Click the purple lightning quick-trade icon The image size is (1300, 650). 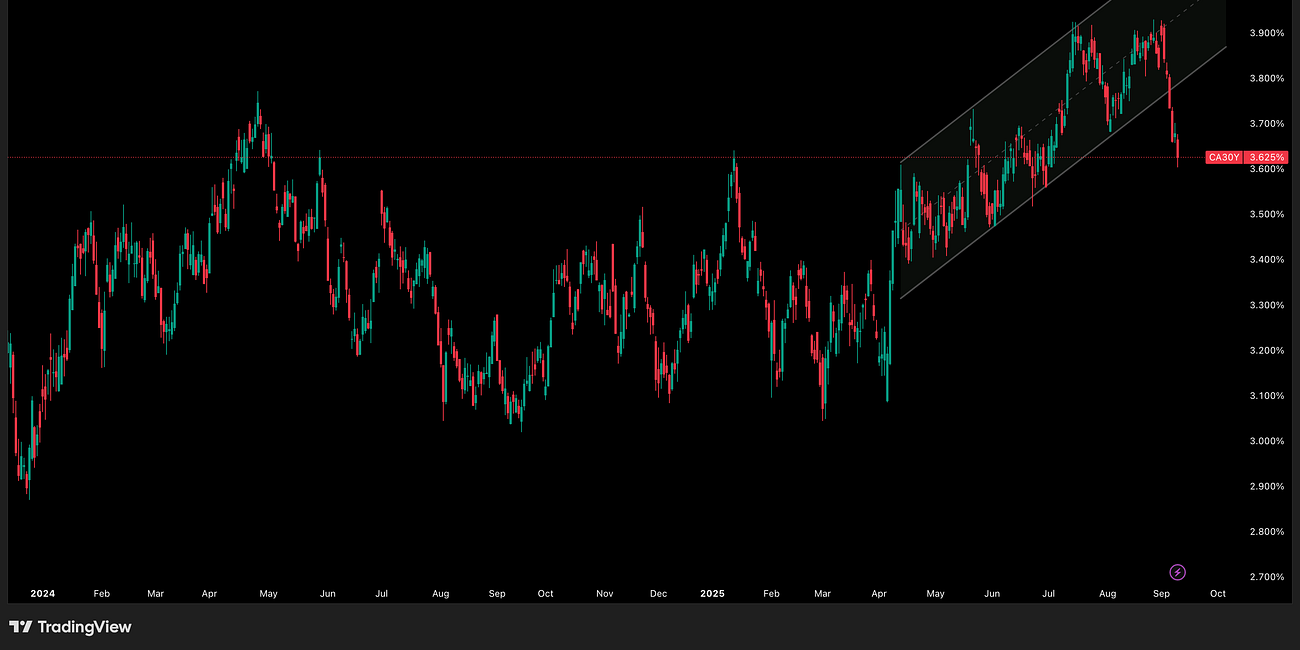(1178, 572)
